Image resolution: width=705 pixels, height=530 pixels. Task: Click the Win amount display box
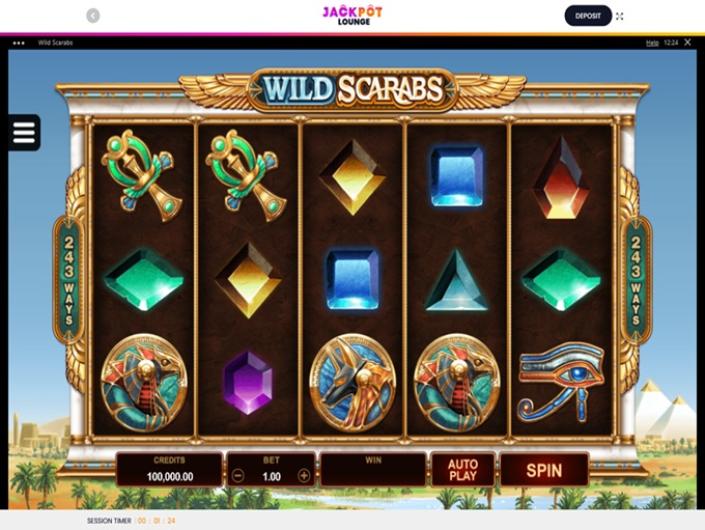373,470
